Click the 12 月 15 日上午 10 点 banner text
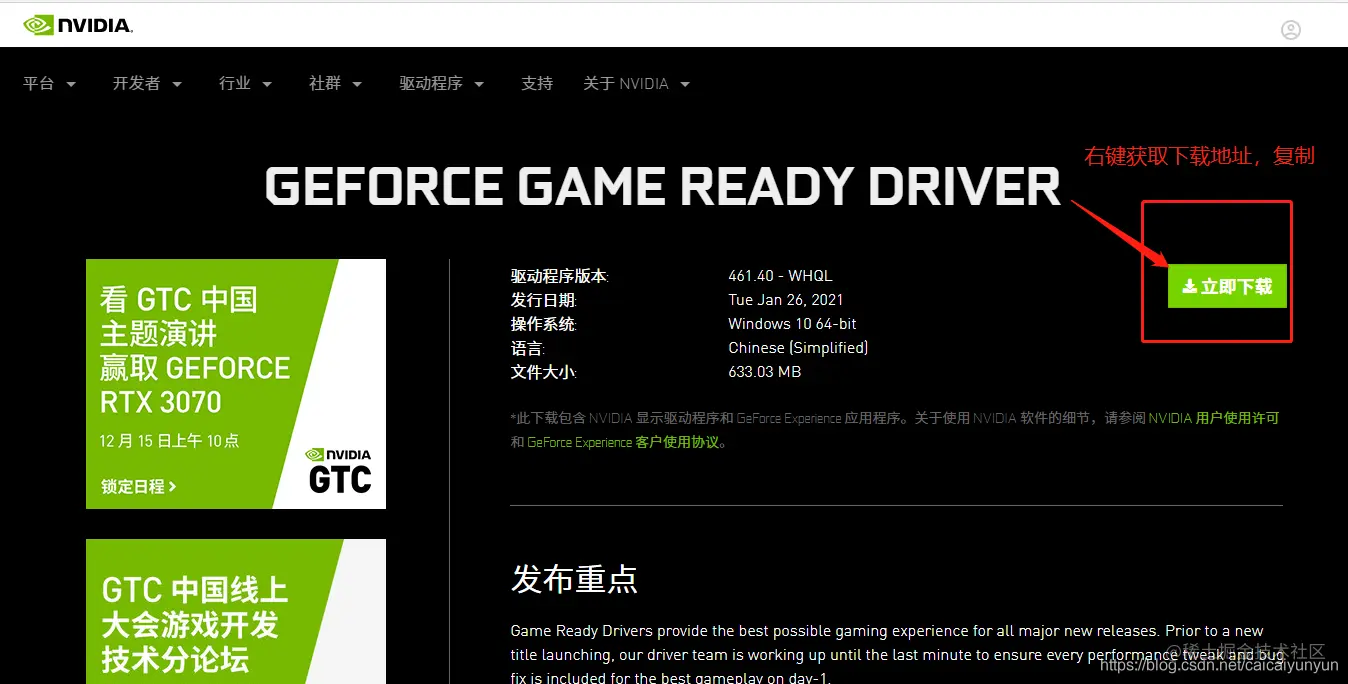Image resolution: width=1348 pixels, height=684 pixels. click(x=169, y=441)
